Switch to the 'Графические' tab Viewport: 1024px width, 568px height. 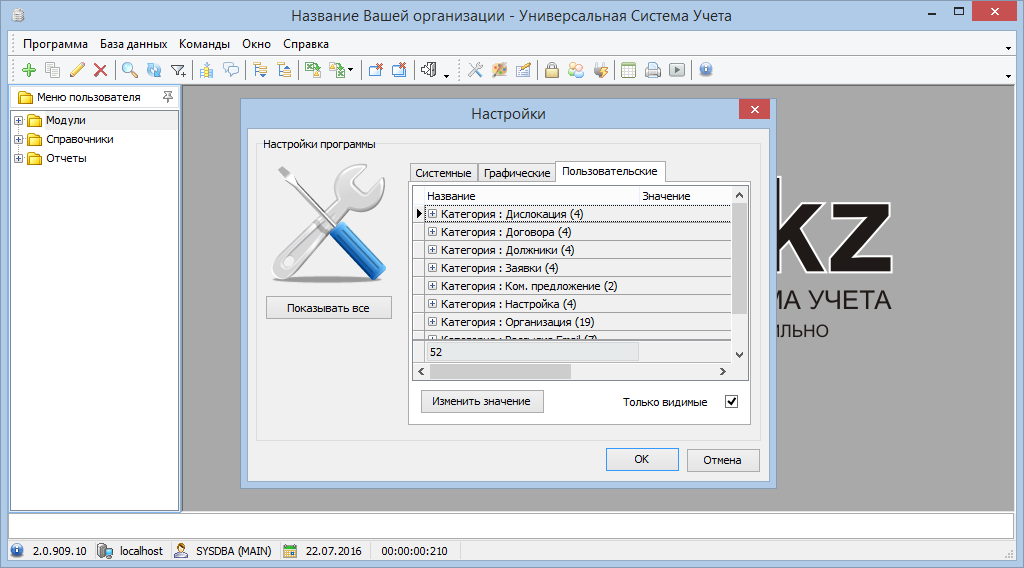pos(516,173)
